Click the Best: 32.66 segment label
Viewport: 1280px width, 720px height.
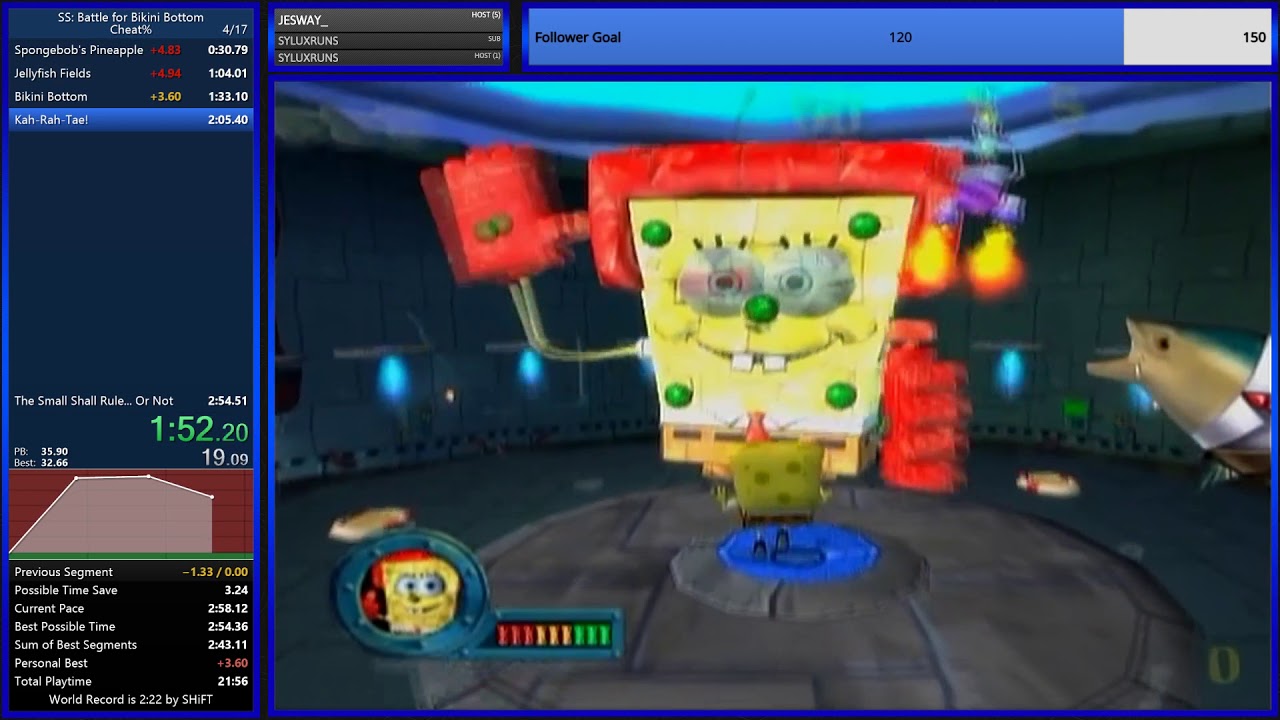click(41, 463)
